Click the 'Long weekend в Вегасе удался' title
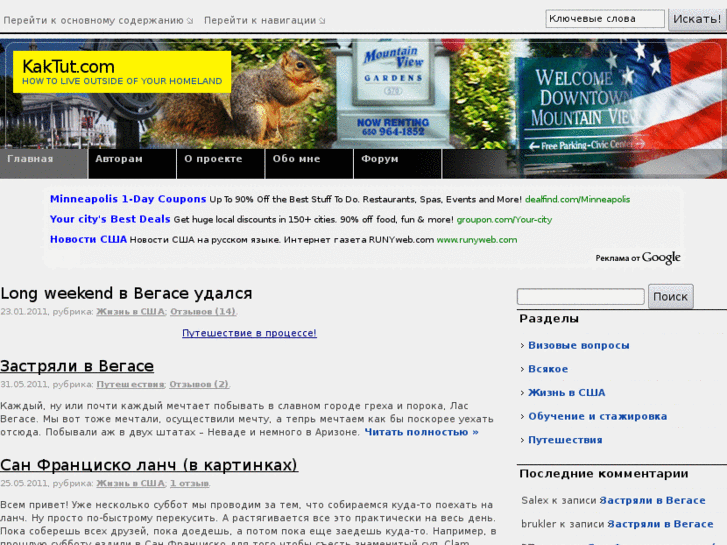Viewport: 727px width, 545px height. coord(127,294)
